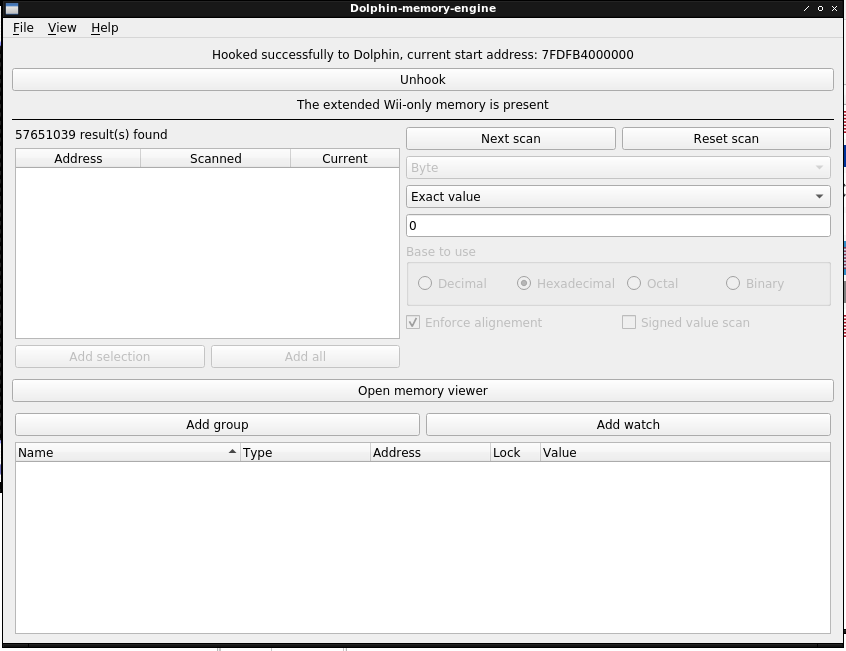Sort watch list by Name column
Screen dimensions: 846x651
click(128, 453)
